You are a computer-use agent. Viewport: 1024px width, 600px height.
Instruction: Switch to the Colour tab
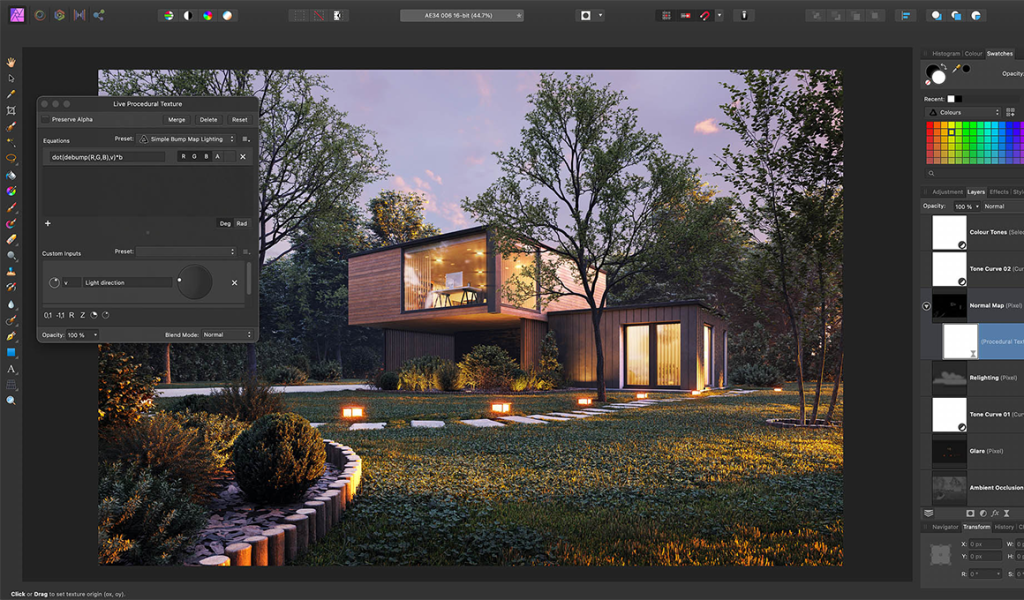973,54
